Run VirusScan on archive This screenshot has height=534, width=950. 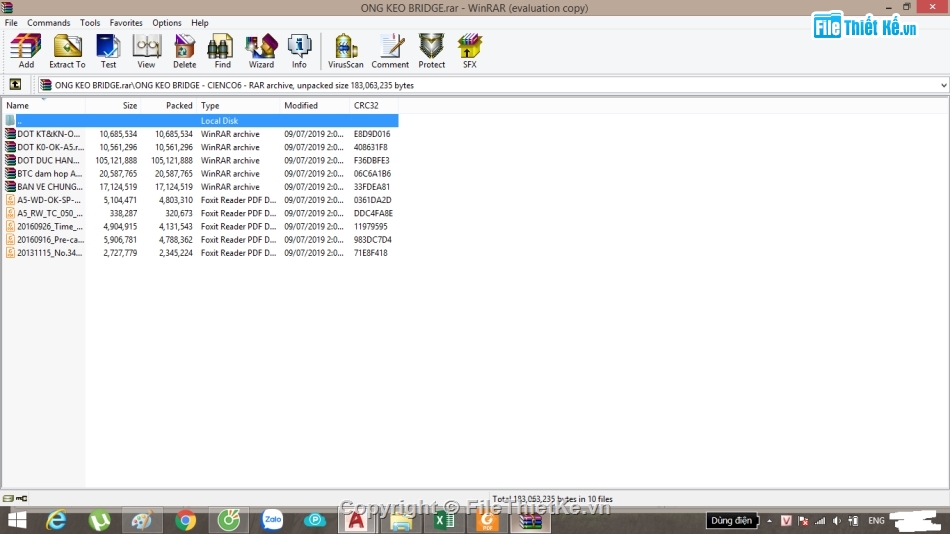click(345, 51)
